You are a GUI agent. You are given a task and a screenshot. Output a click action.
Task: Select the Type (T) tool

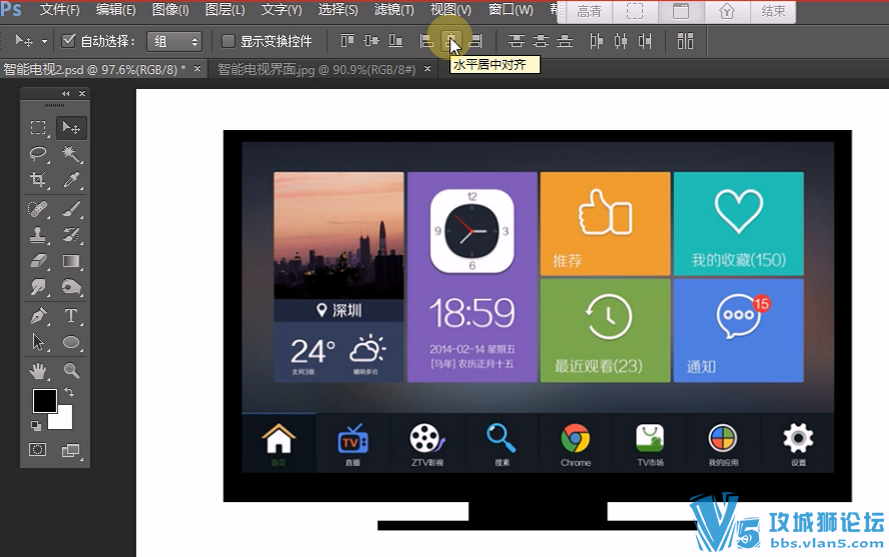tap(71, 315)
